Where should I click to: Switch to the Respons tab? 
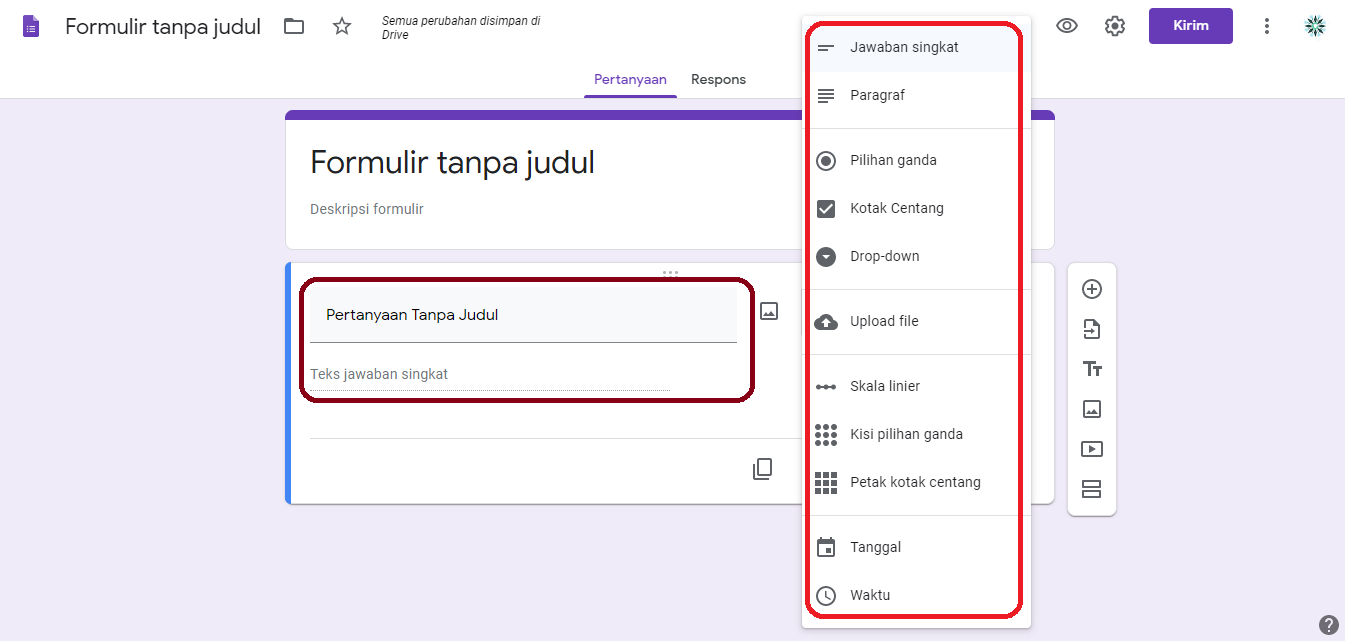[717, 79]
